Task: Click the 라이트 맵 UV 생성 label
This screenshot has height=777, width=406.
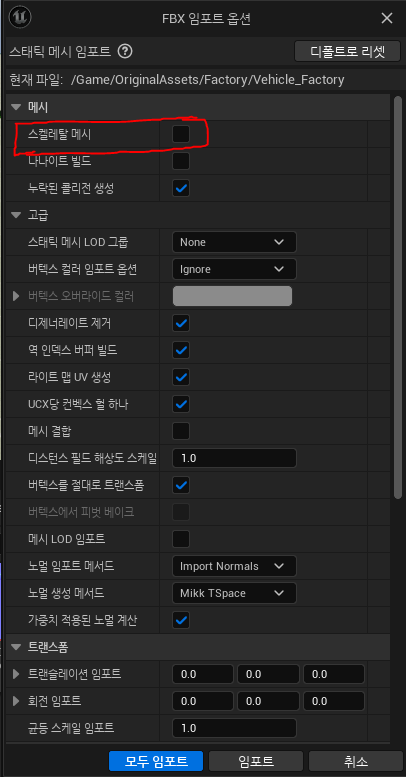Action: [69, 377]
